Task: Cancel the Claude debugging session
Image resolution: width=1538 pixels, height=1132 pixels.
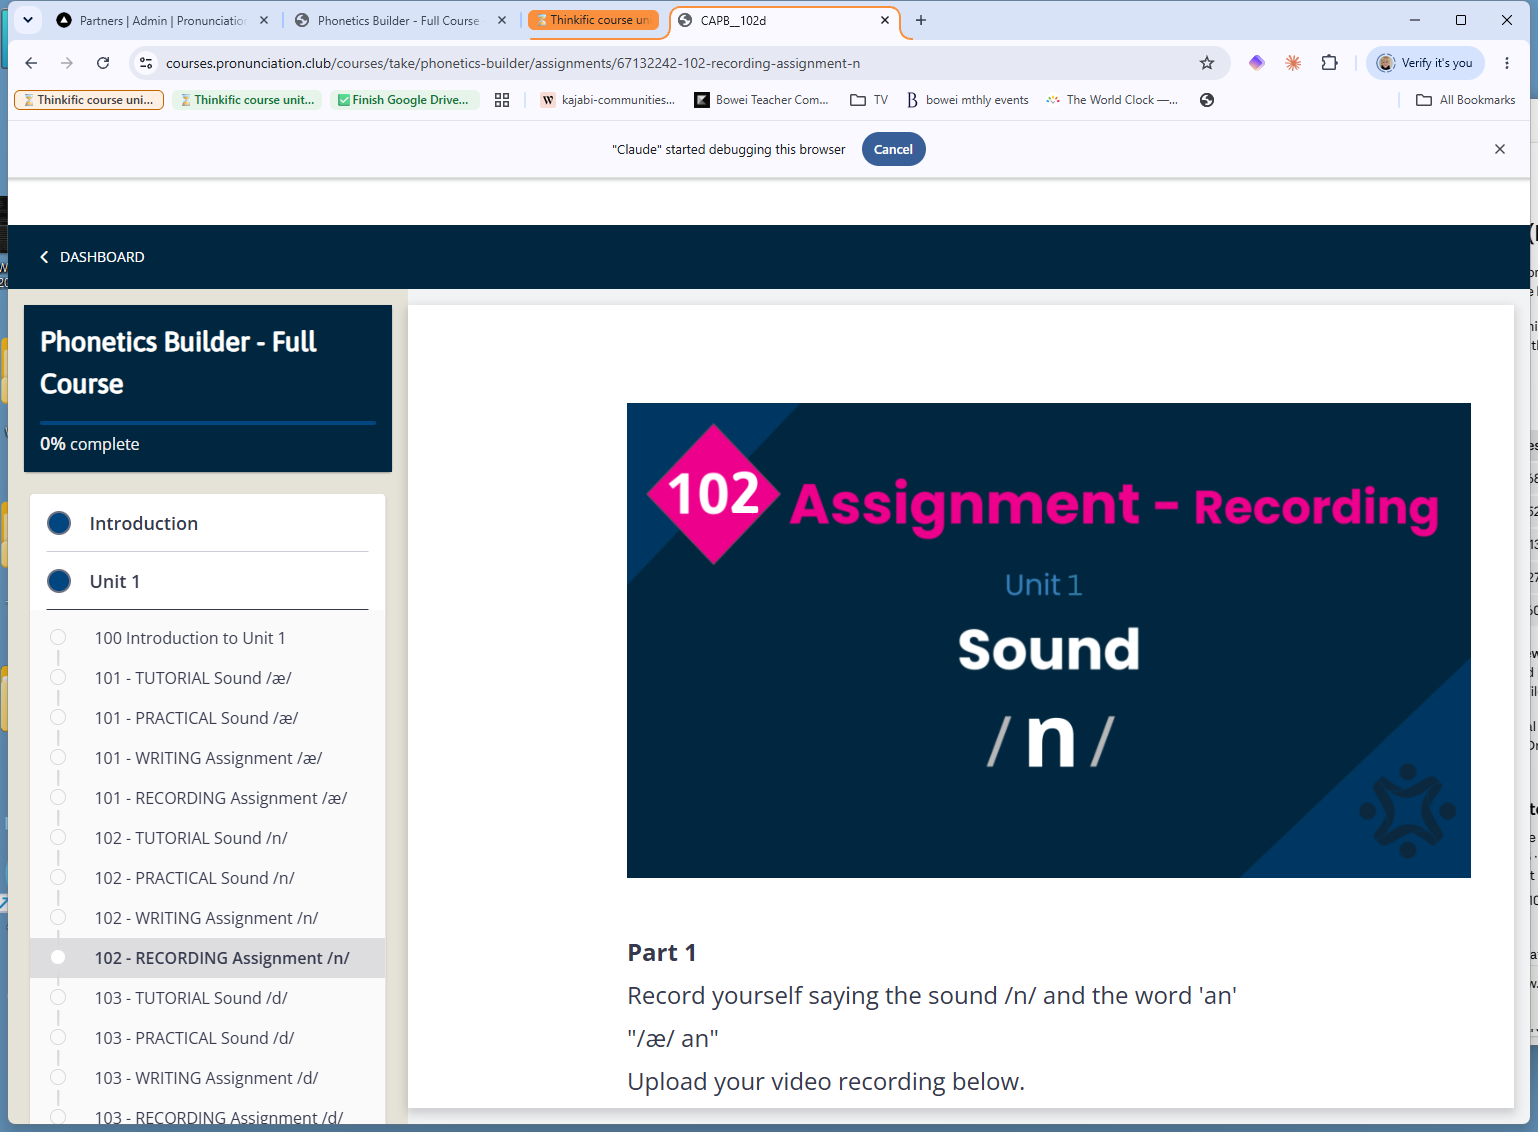Action: 893,149
